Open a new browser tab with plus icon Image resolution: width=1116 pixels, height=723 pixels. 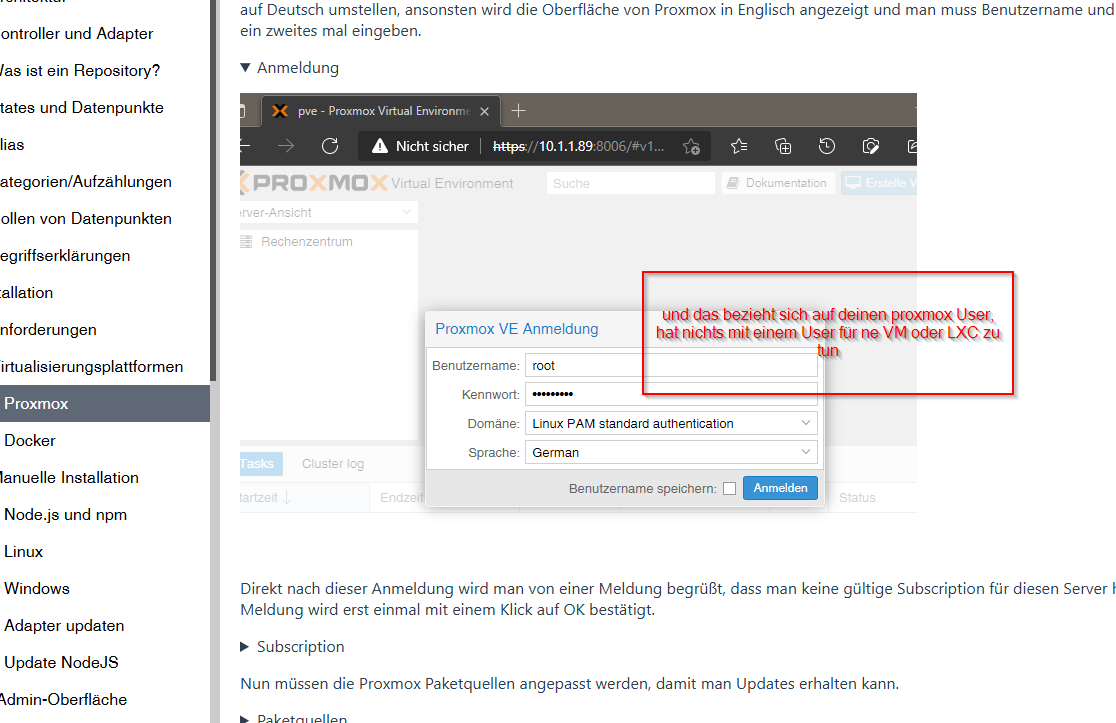coord(519,111)
